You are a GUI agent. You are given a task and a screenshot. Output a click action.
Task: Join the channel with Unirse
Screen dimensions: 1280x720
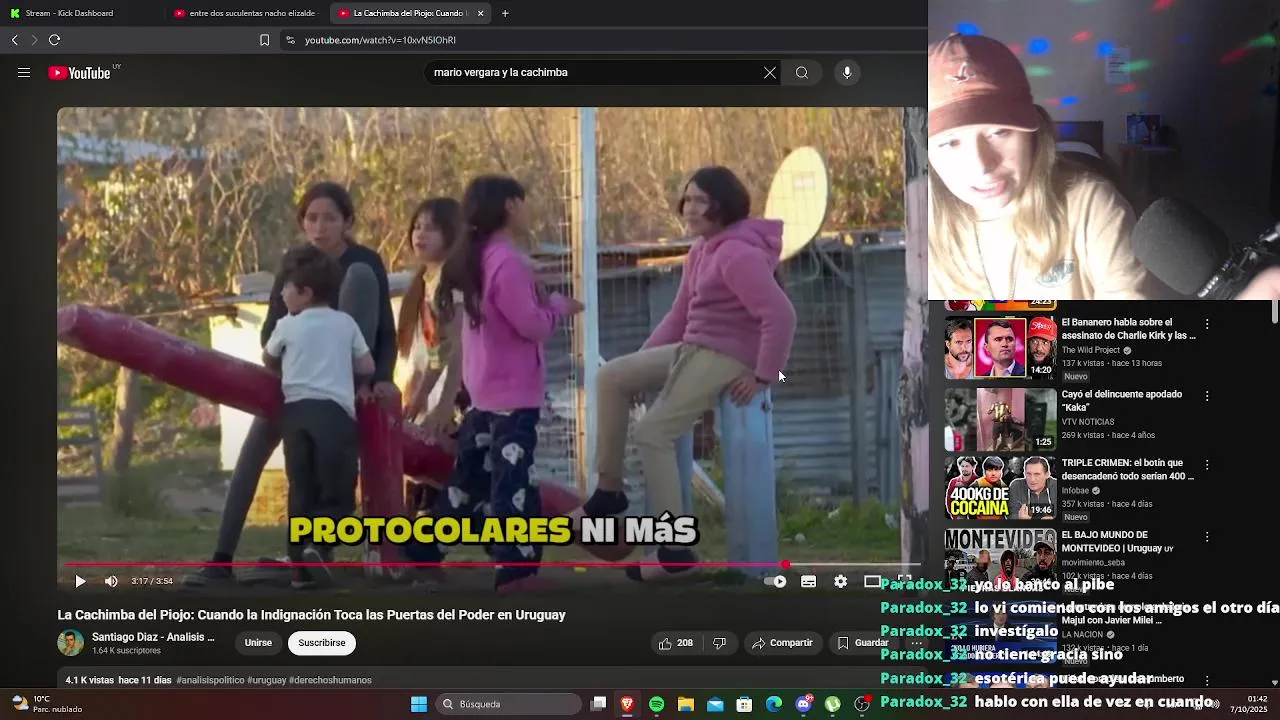tap(258, 643)
